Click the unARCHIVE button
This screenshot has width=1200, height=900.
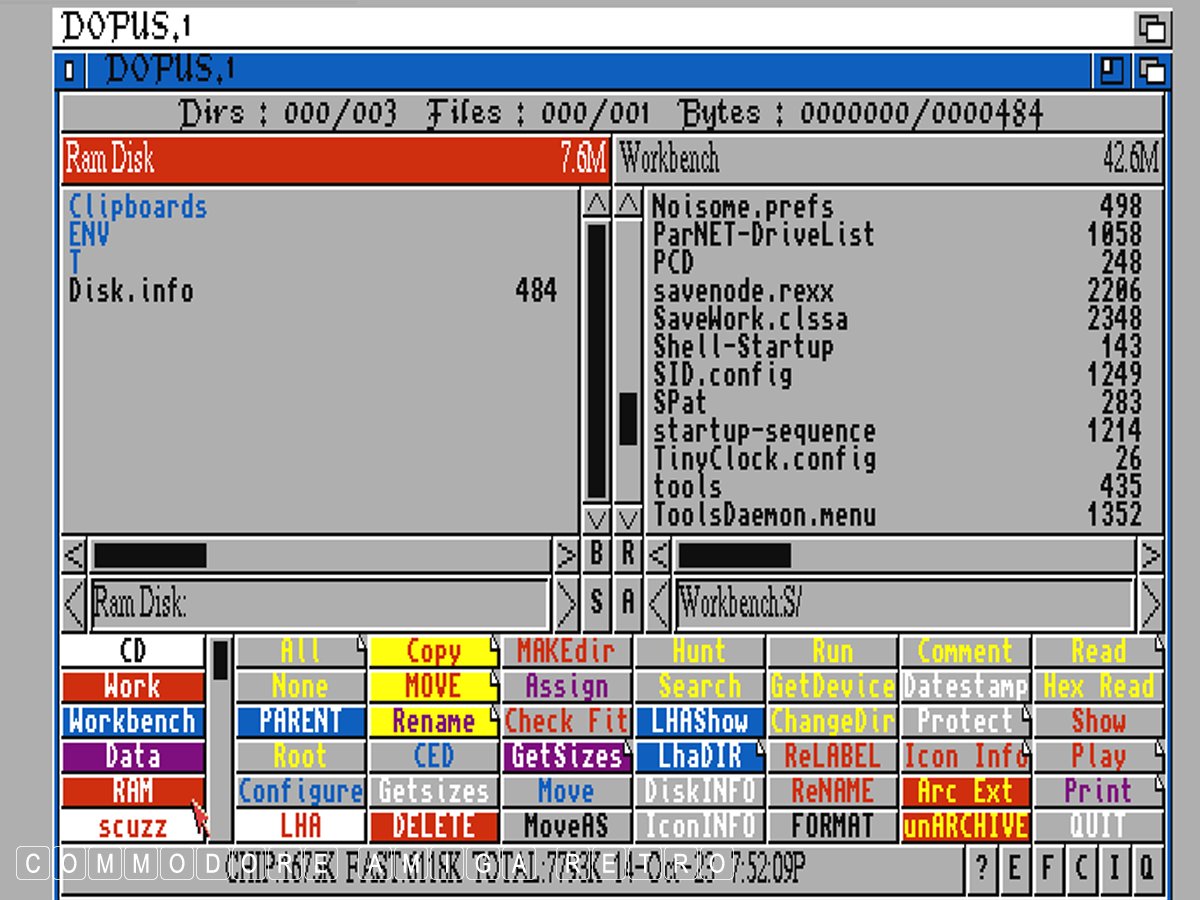point(965,826)
